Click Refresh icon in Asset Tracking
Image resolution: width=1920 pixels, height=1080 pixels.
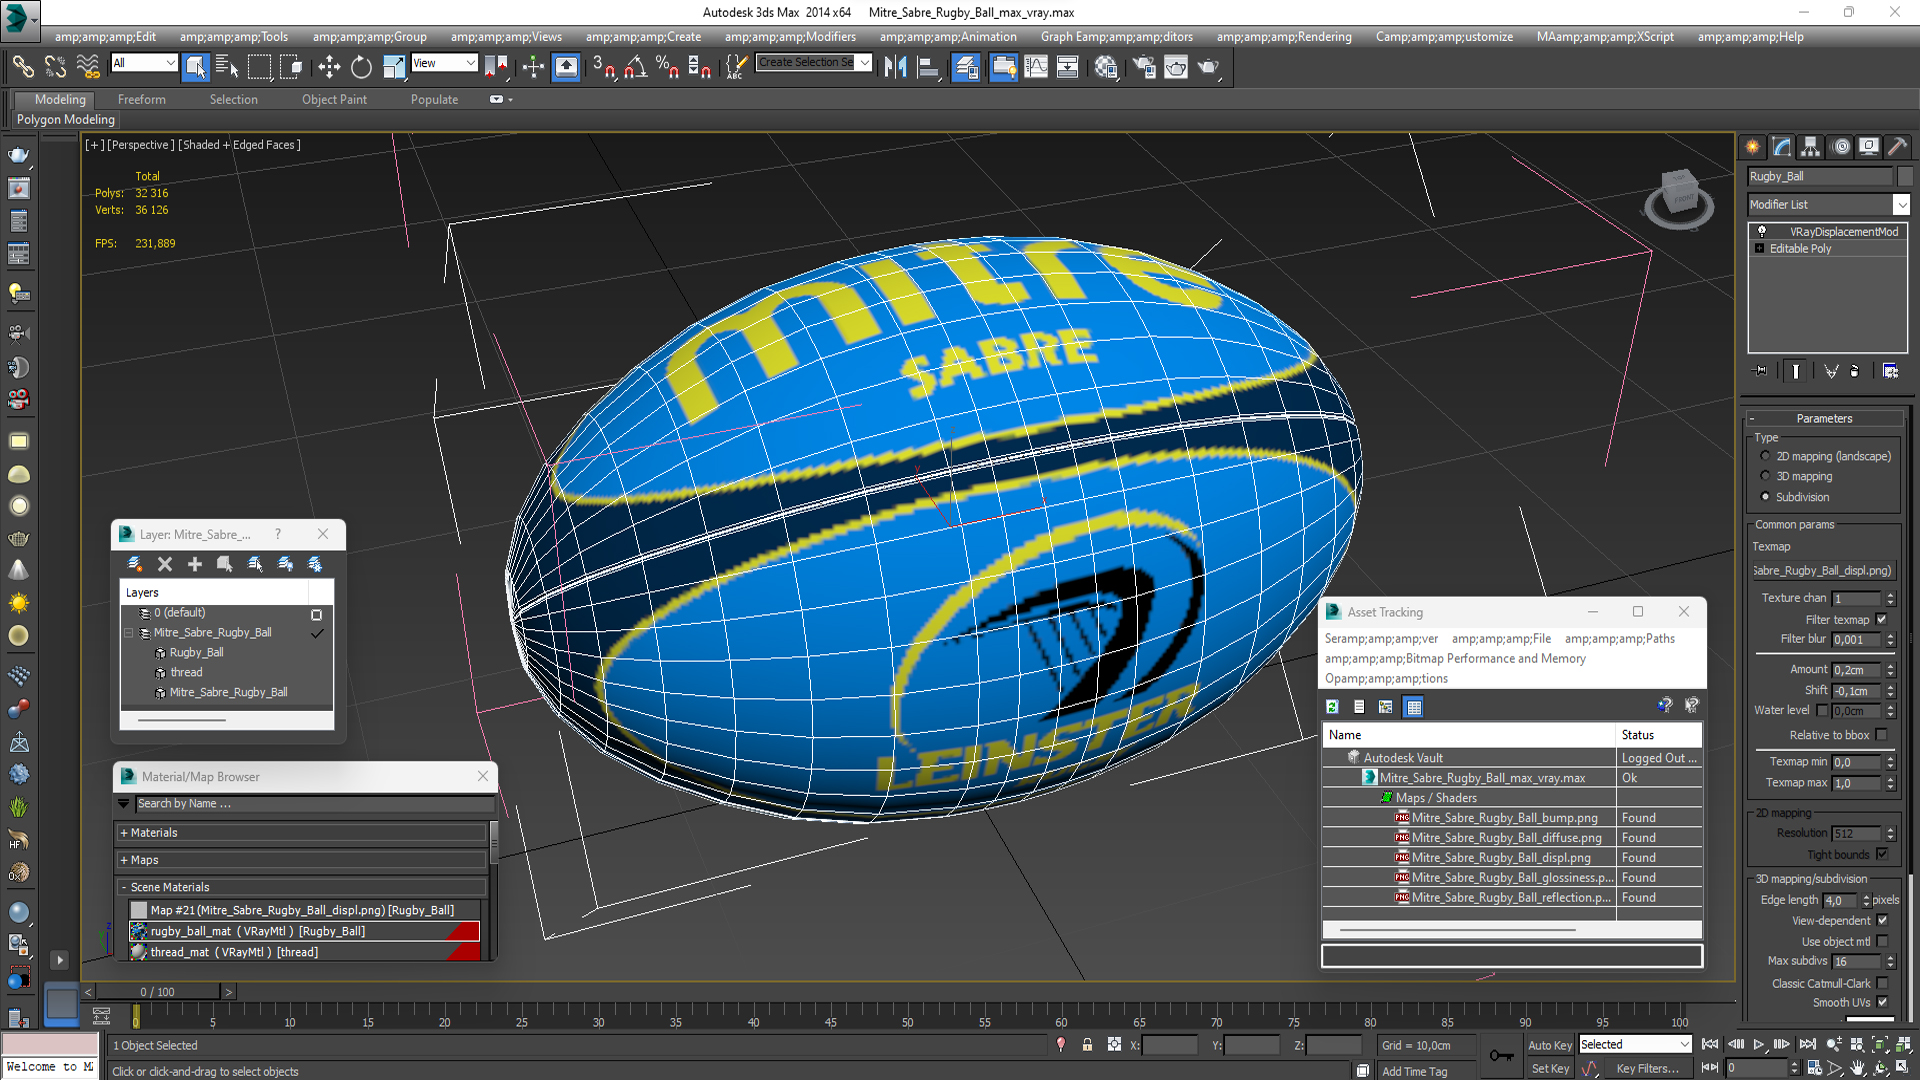1332,707
